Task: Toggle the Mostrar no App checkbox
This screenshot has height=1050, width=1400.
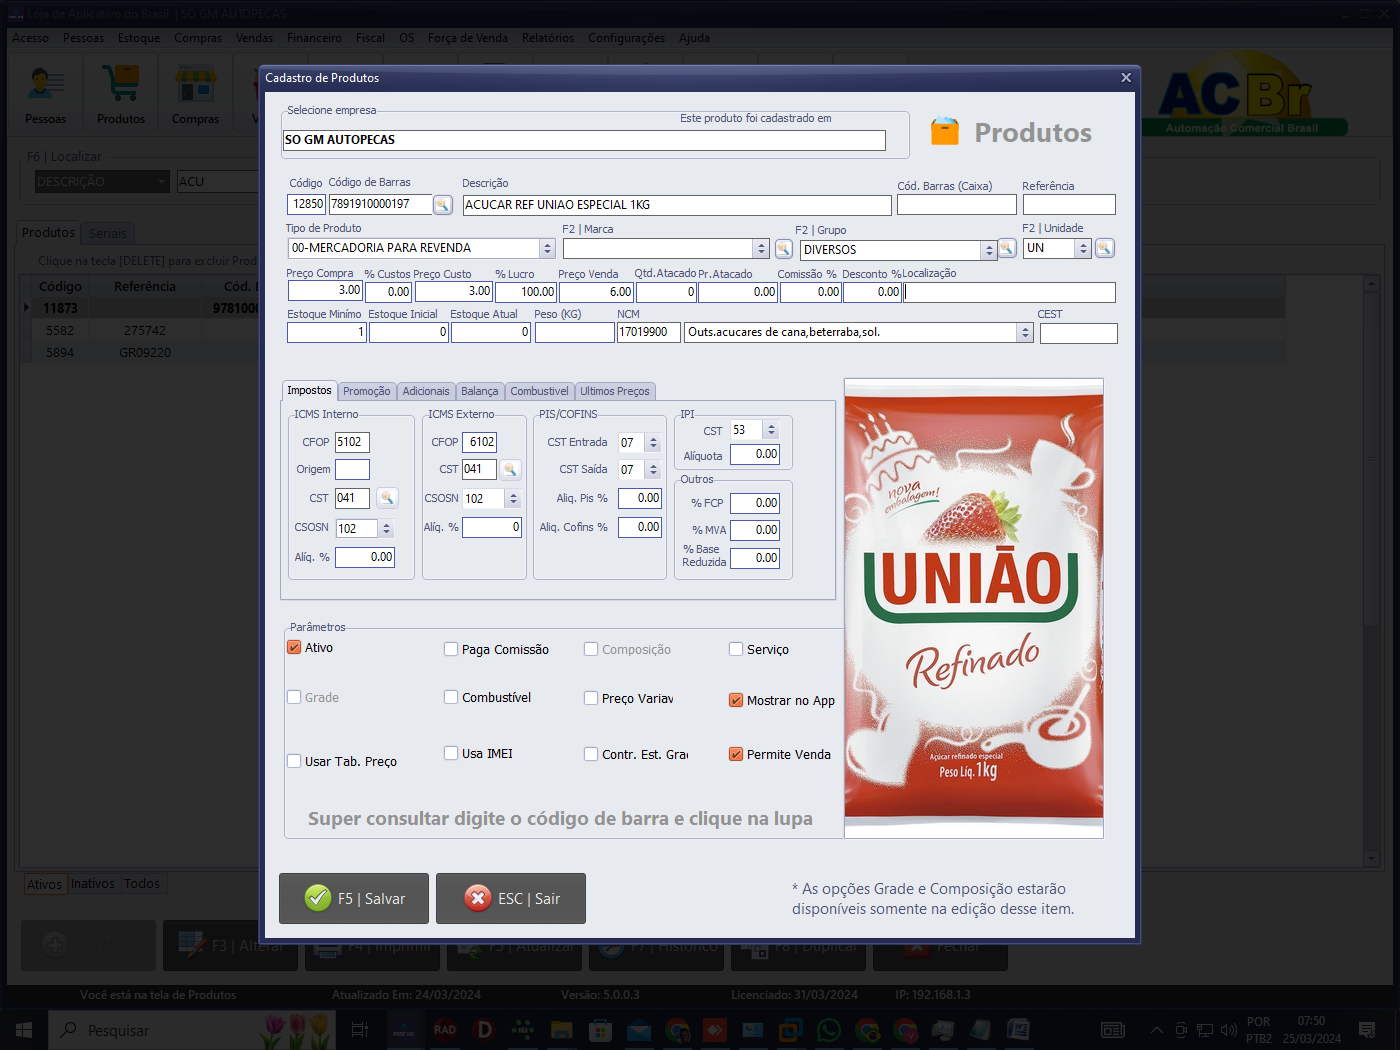Action: pyautogui.click(x=736, y=701)
